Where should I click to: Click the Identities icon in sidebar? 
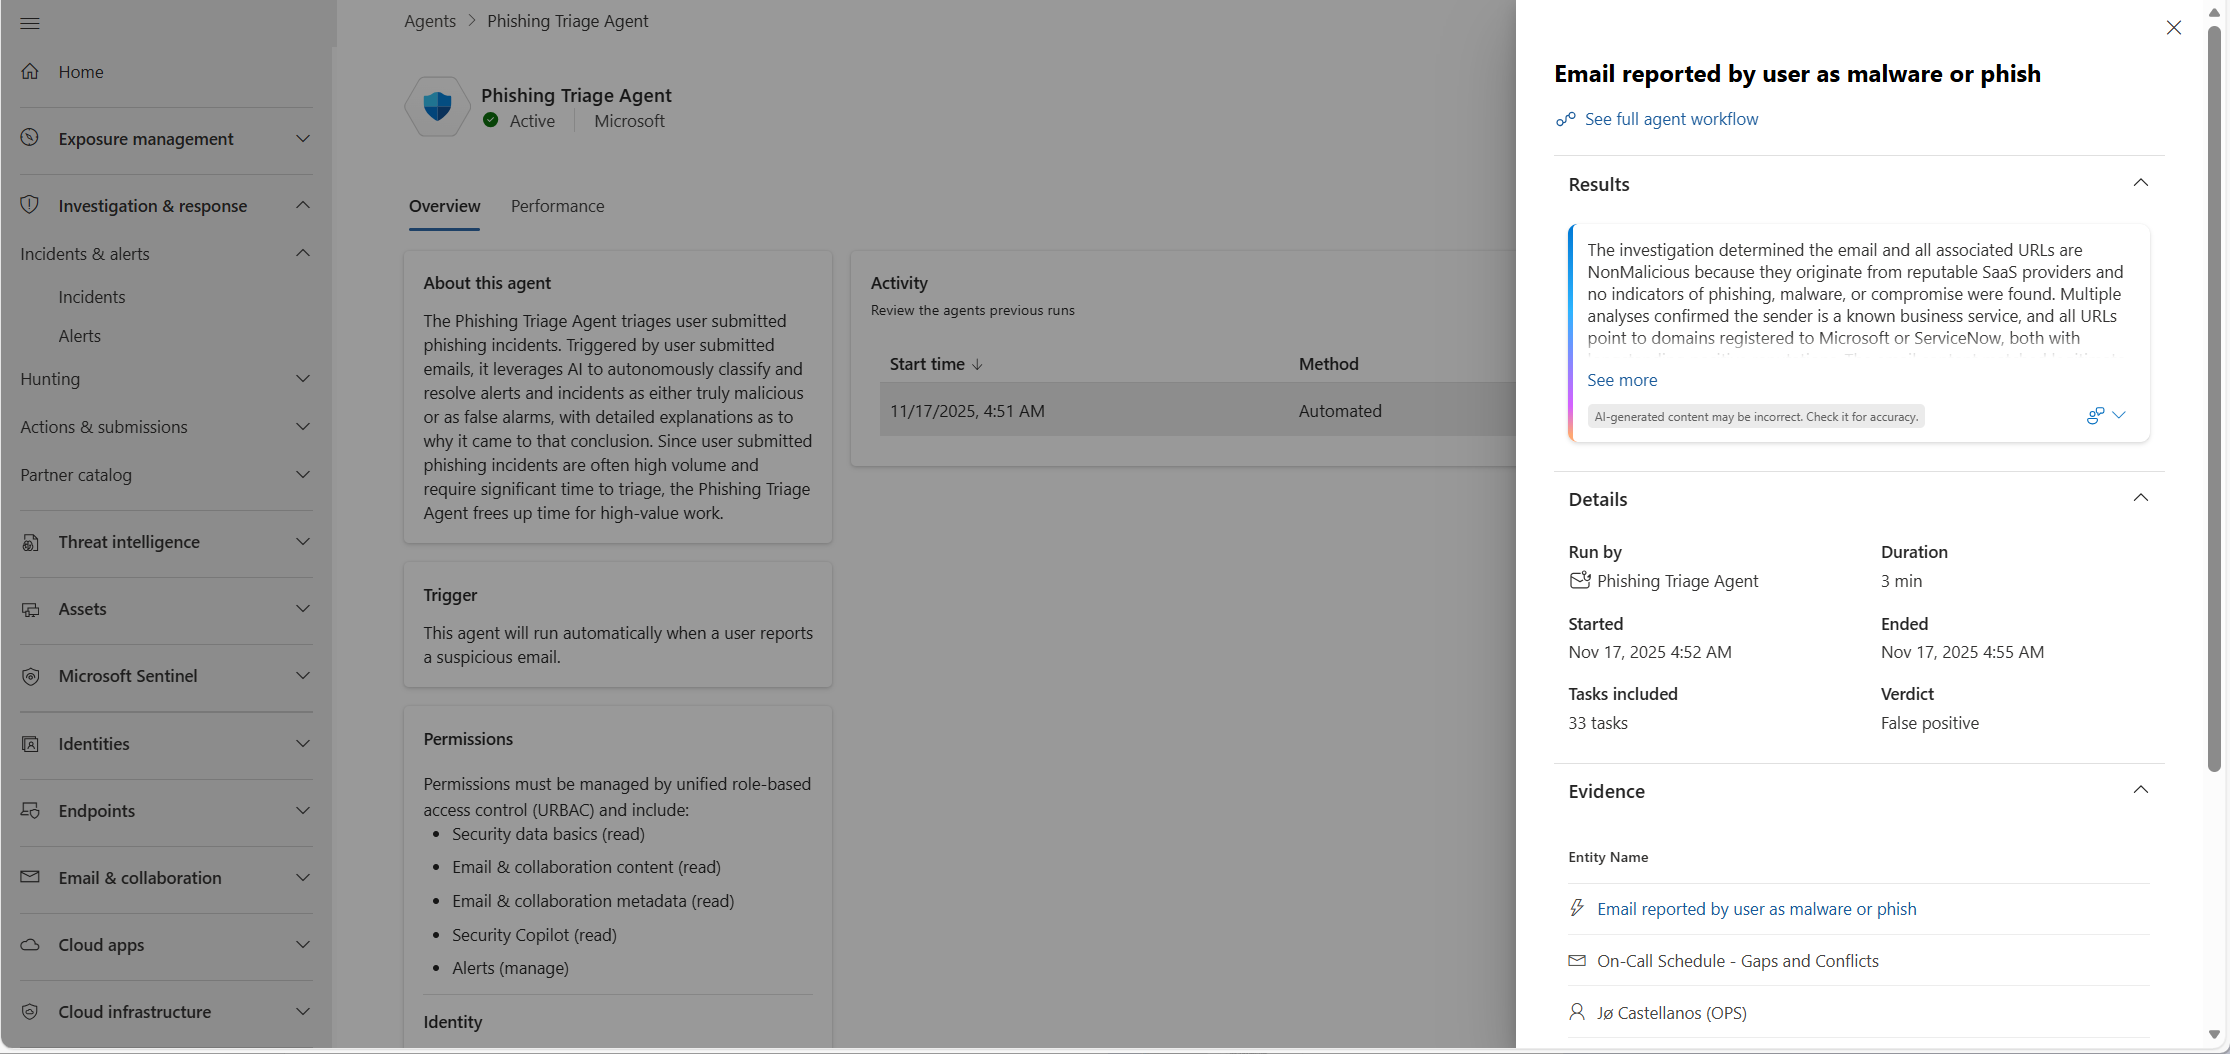click(x=30, y=744)
